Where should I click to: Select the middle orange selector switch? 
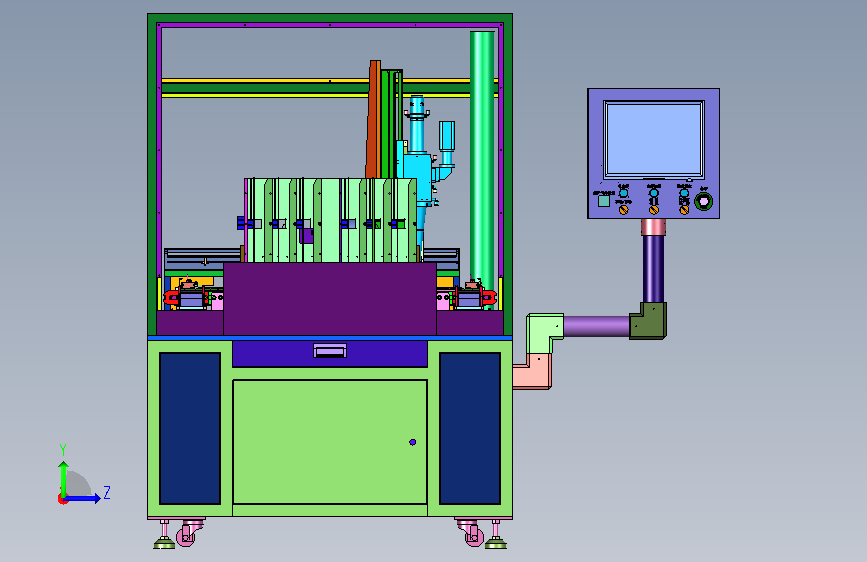[x=654, y=210]
